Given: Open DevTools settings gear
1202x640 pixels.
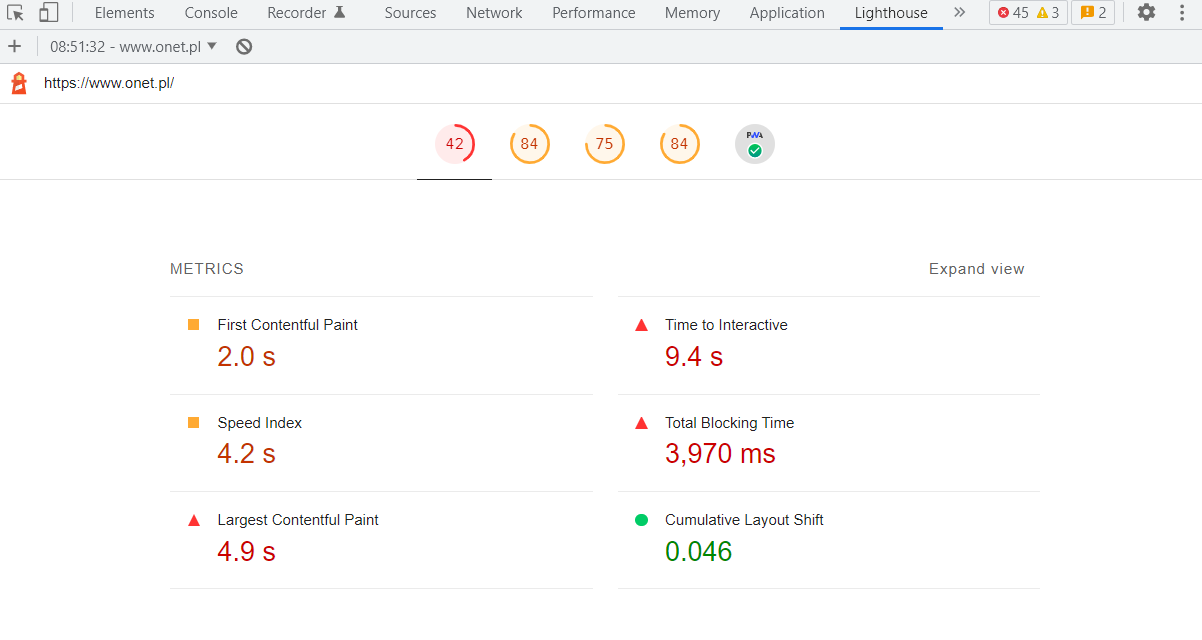Looking at the screenshot, I should click(1146, 13).
